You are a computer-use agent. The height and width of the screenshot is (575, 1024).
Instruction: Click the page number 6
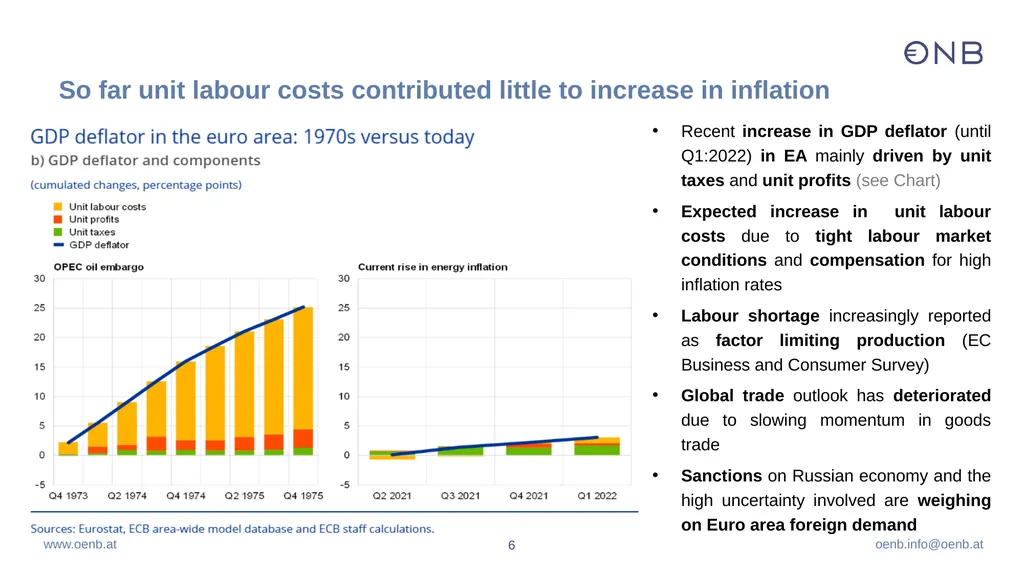(511, 545)
